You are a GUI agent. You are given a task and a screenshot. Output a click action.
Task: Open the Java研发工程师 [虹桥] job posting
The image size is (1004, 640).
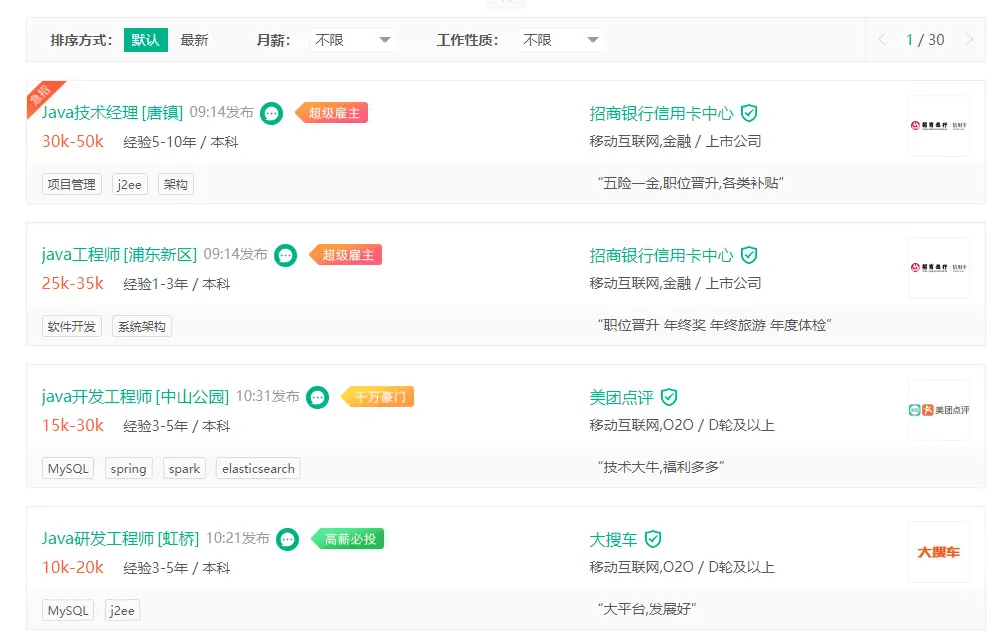coord(120,540)
